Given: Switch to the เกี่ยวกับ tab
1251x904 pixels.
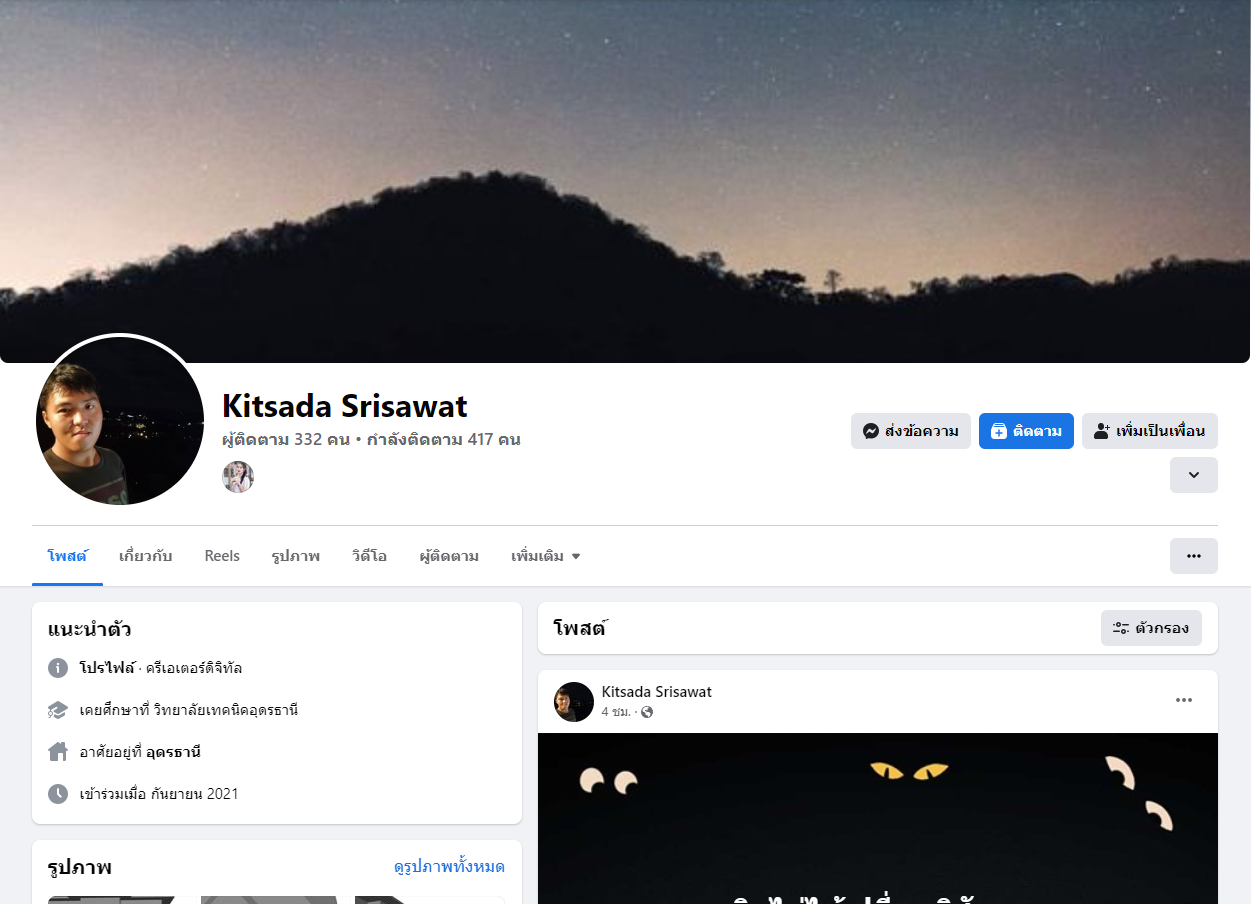Looking at the screenshot, I should pyautogui.click(x=146, y=556).
